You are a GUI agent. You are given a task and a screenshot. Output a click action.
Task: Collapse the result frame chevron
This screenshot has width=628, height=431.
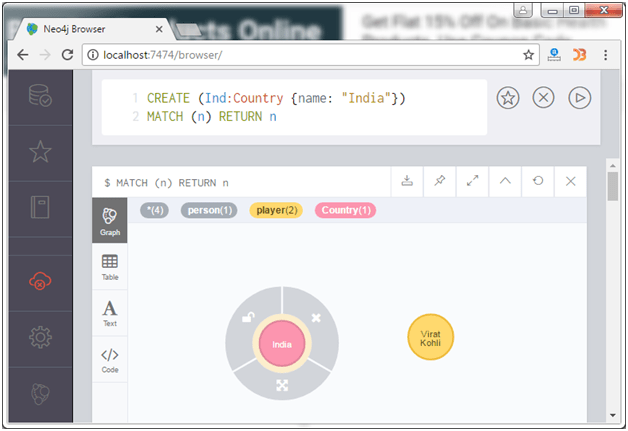(505, 181)
